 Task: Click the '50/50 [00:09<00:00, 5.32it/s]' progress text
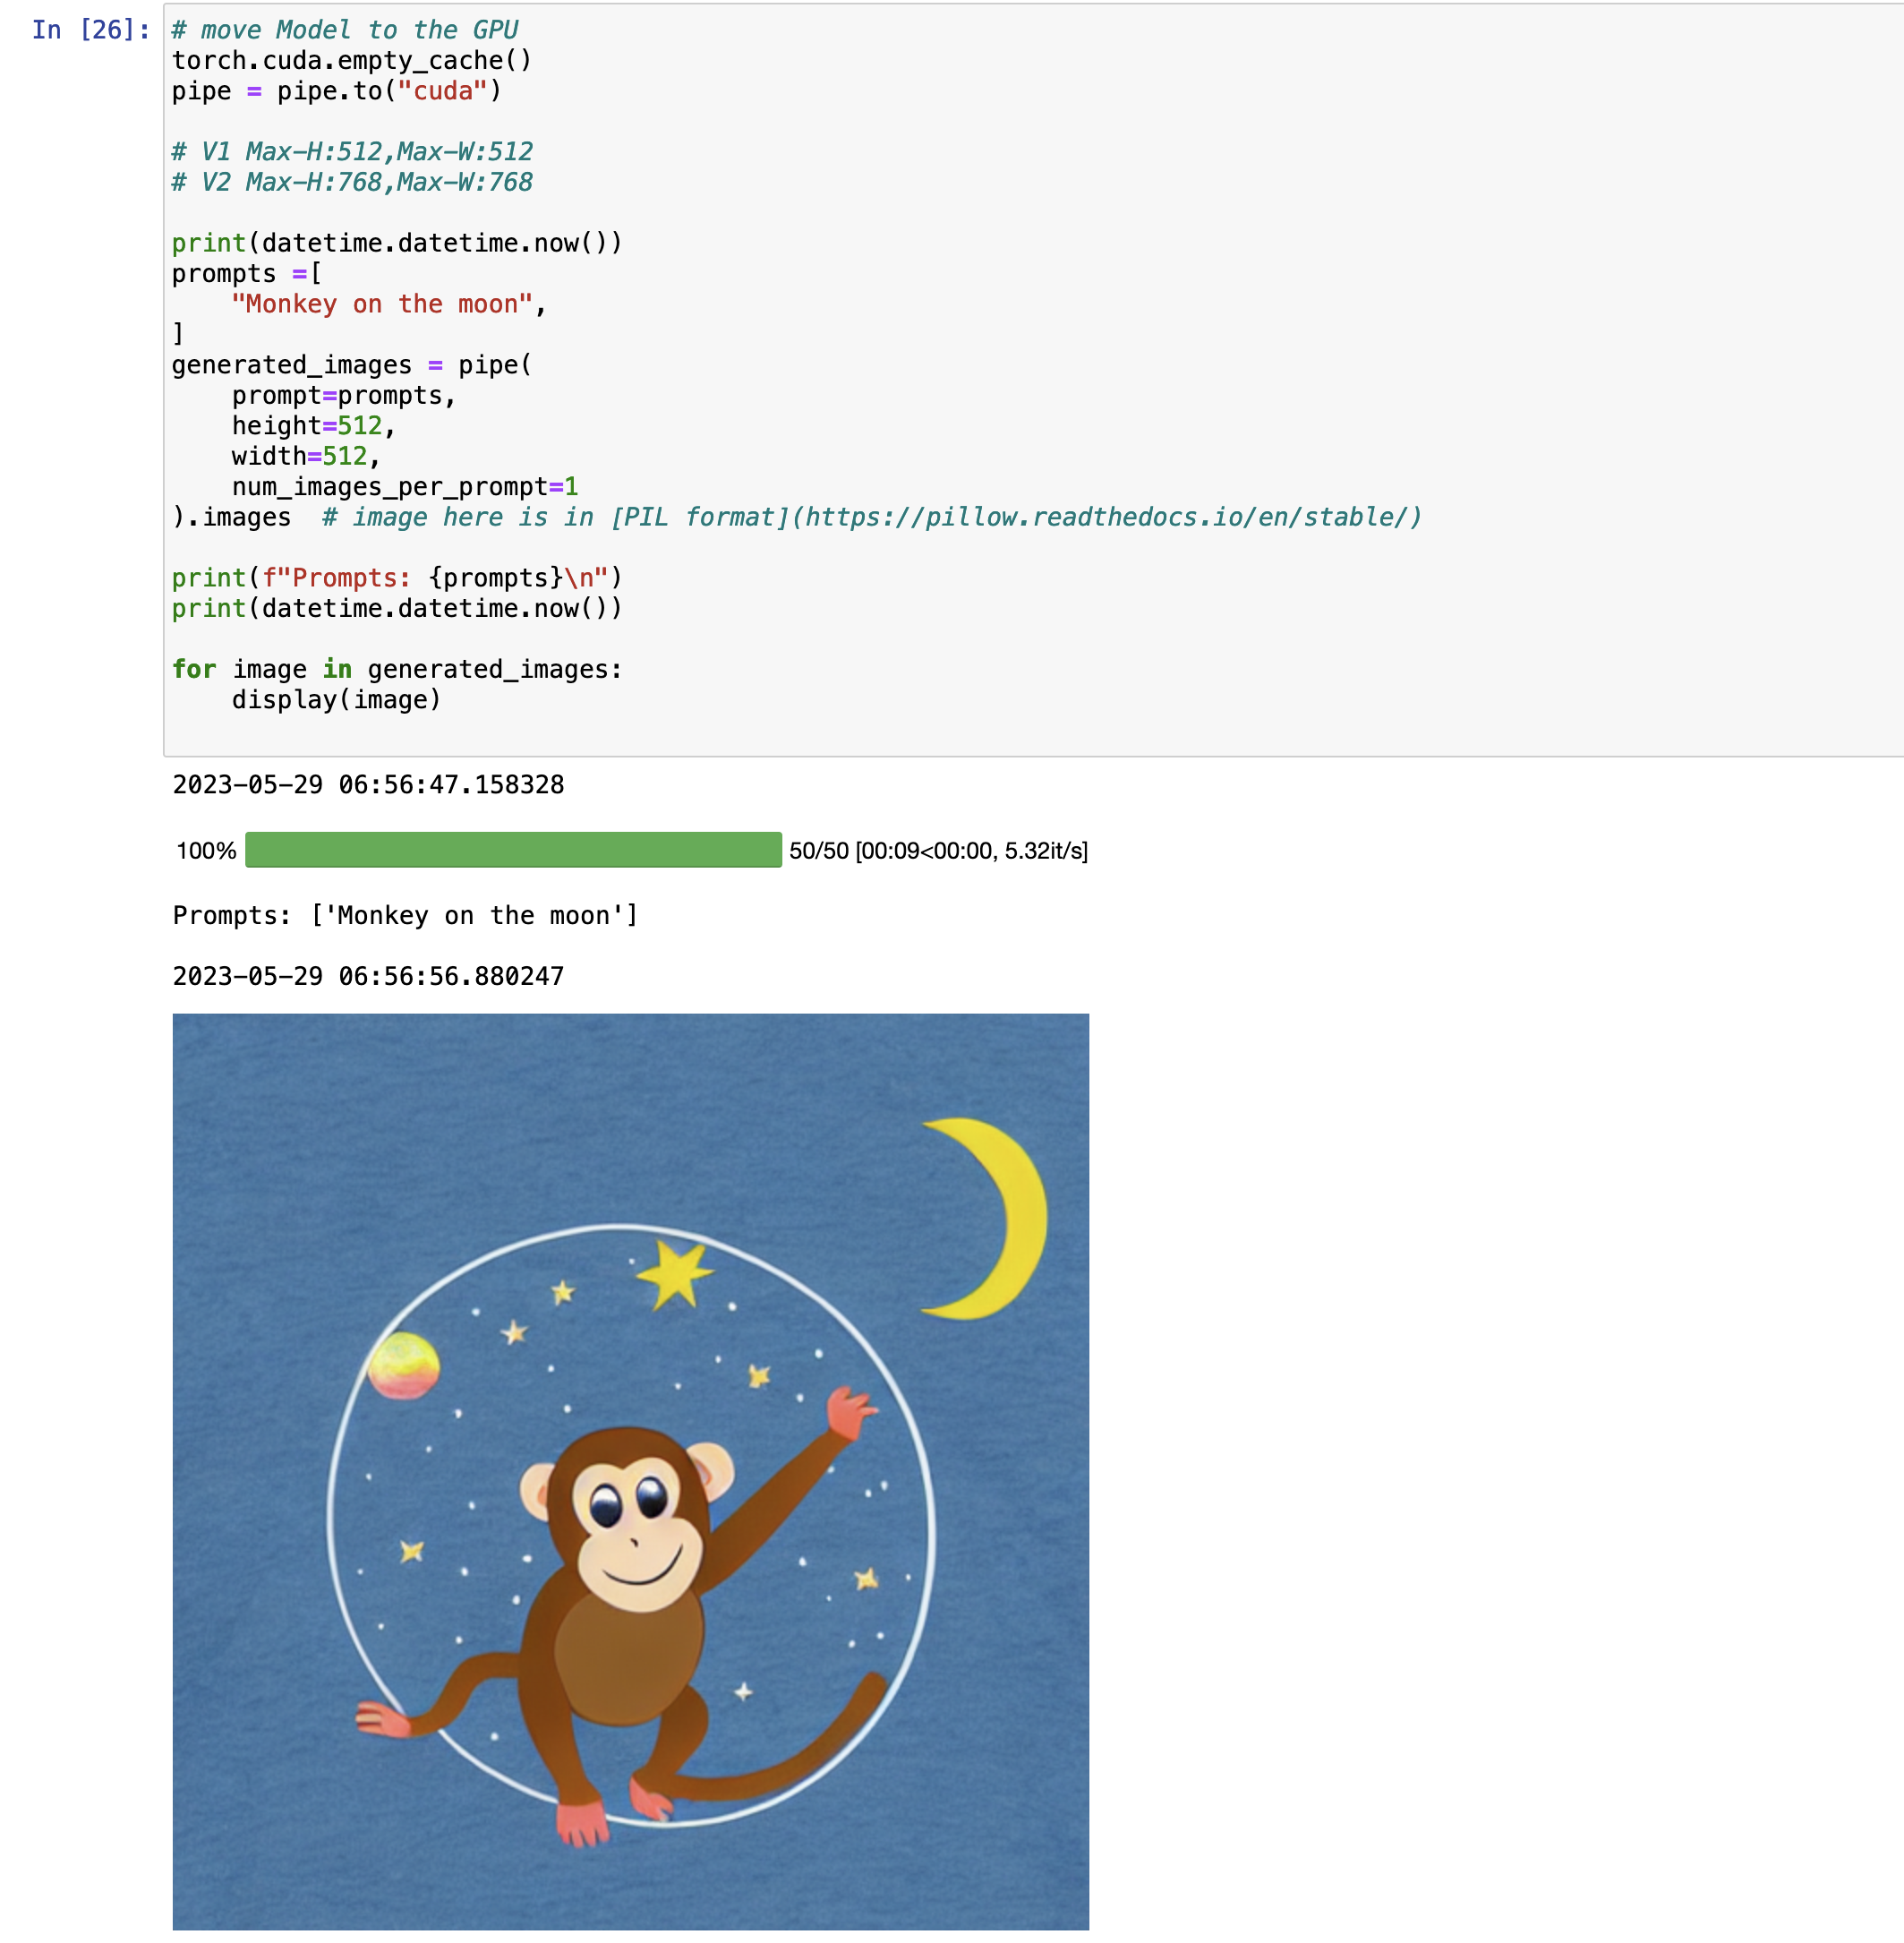pyautogui.click(x=938, y=851)
